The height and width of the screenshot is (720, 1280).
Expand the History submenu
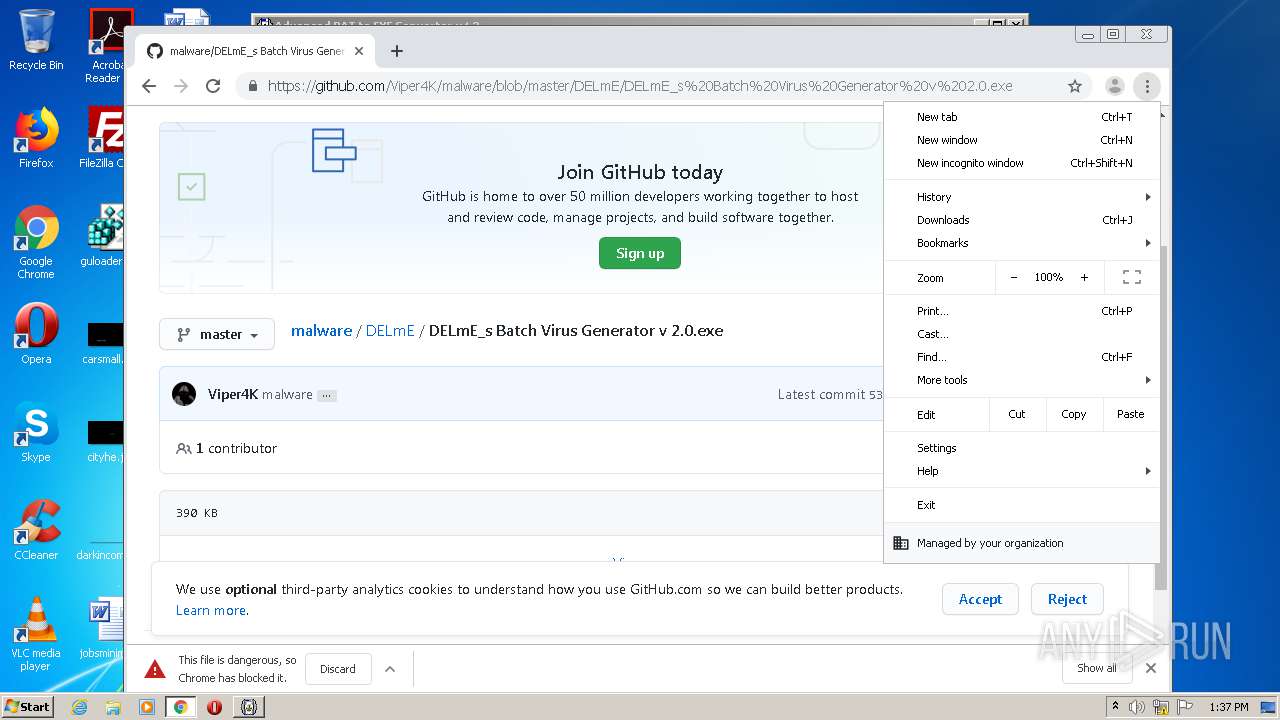(1022, 197)
